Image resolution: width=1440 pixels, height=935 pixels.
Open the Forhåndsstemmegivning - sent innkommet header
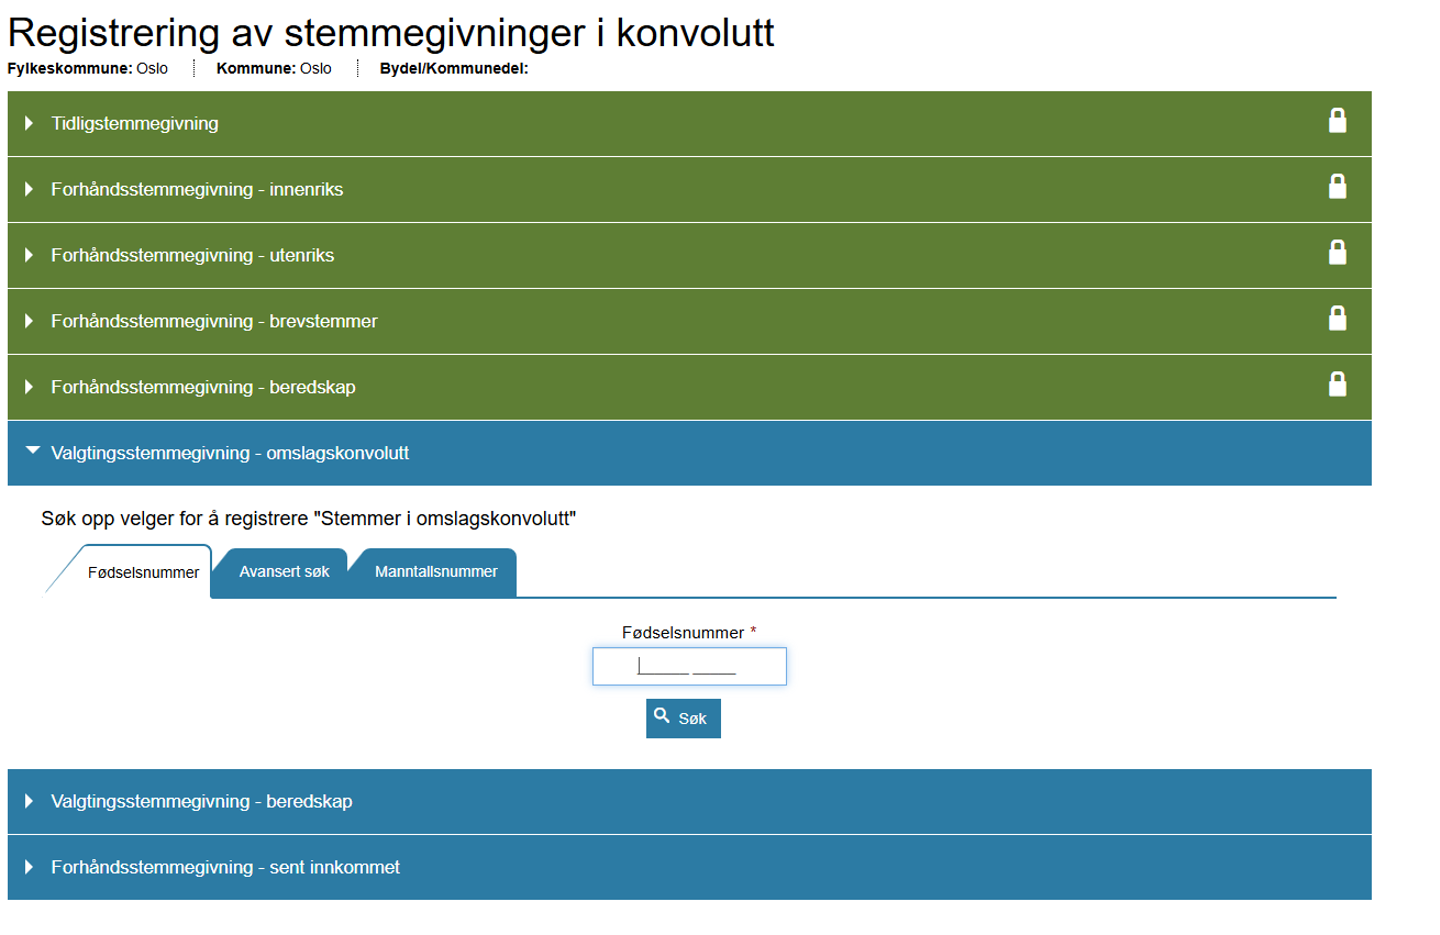tap(225, 867)
